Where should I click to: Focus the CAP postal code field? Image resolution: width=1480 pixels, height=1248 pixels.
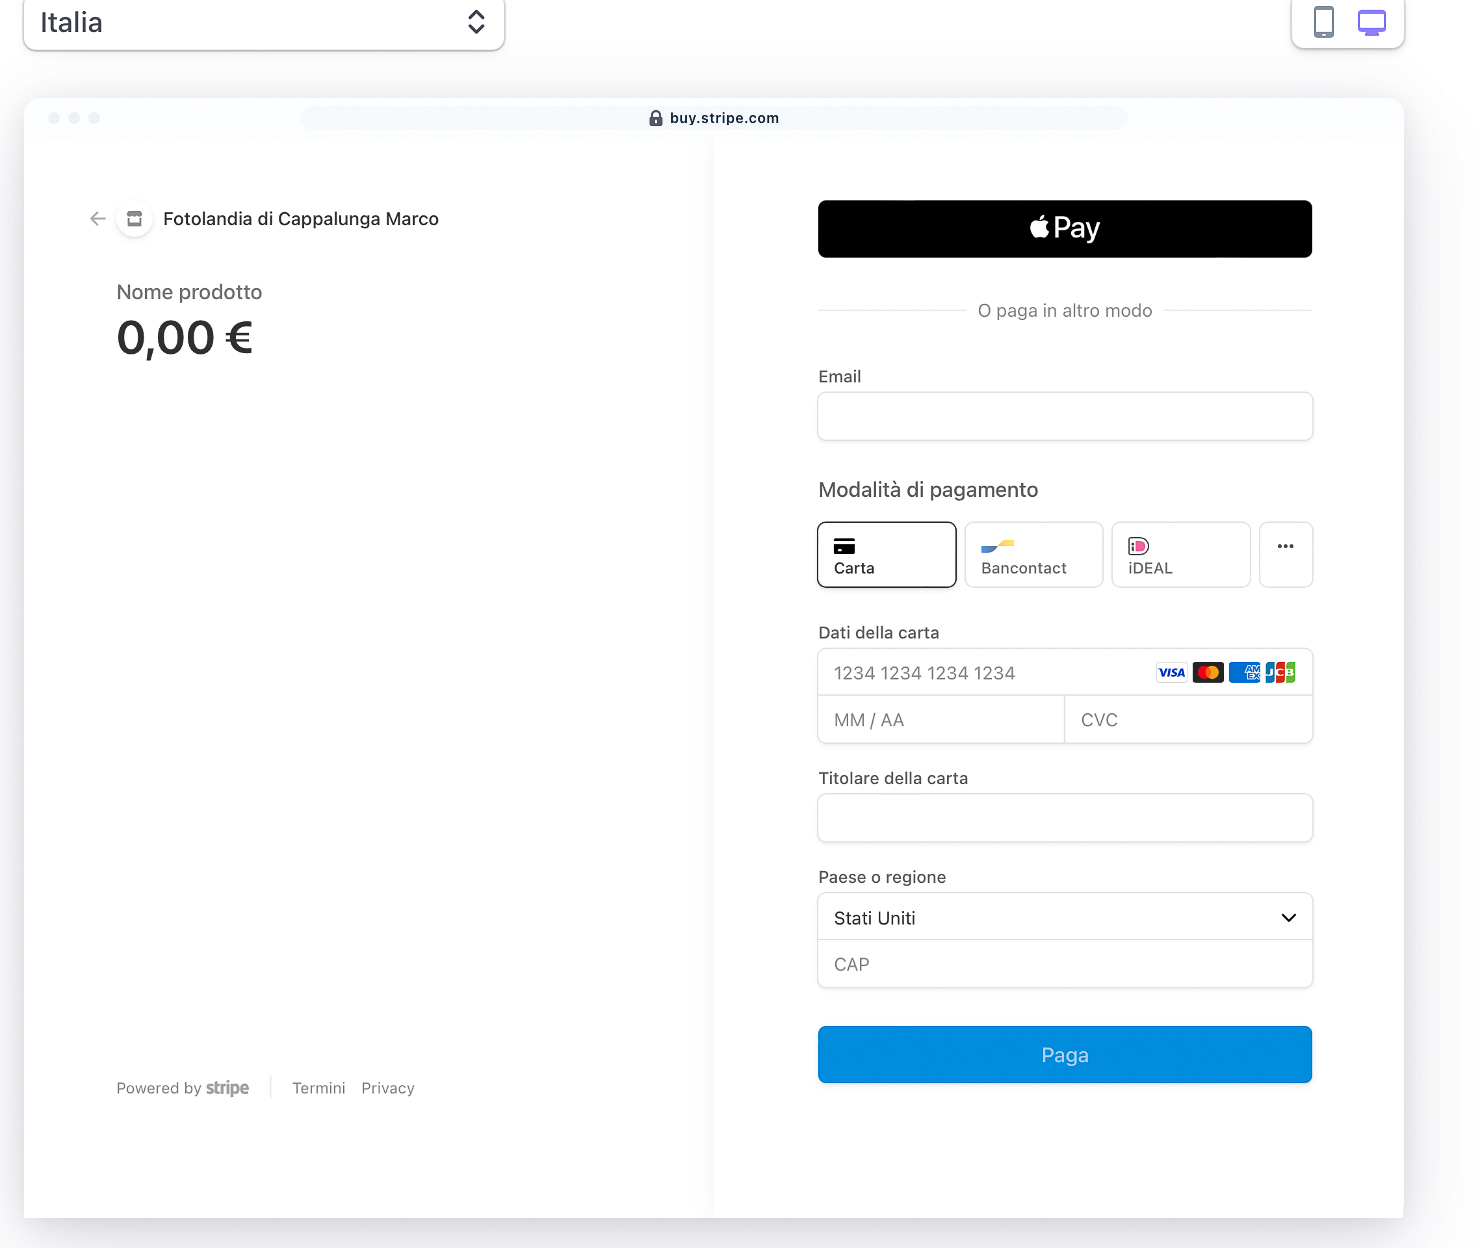point(1065,964)
